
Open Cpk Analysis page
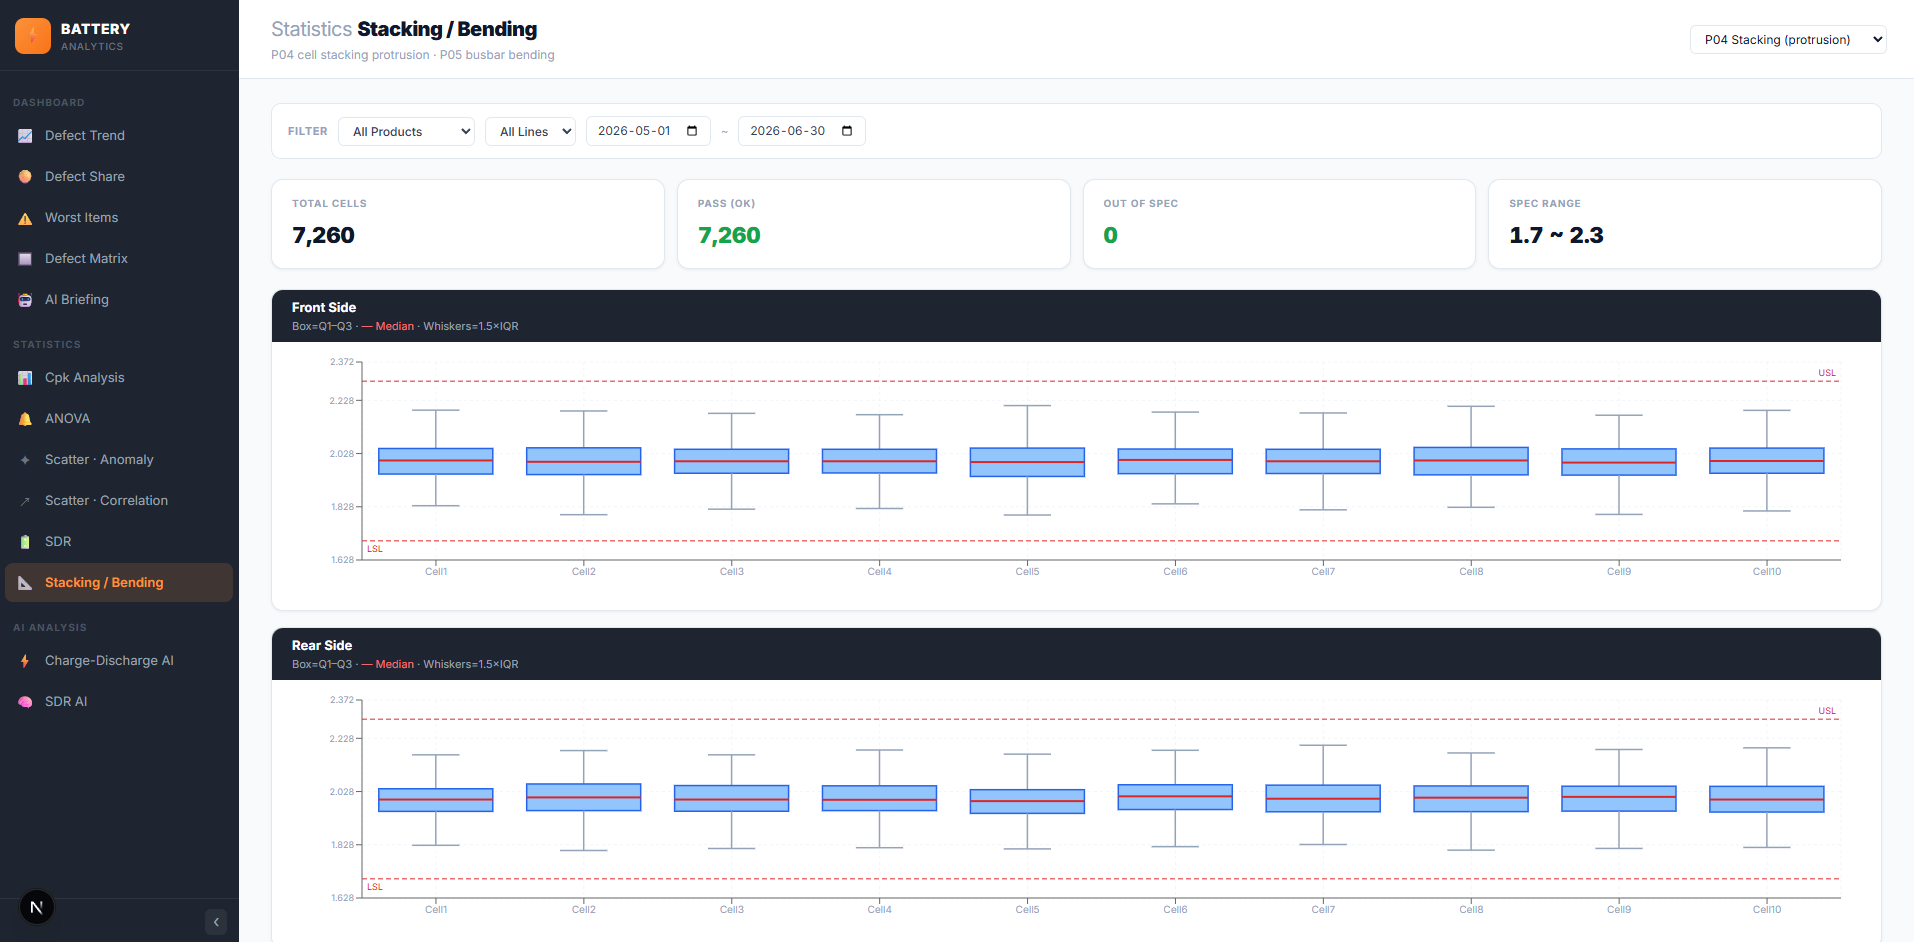click(119, 378)
